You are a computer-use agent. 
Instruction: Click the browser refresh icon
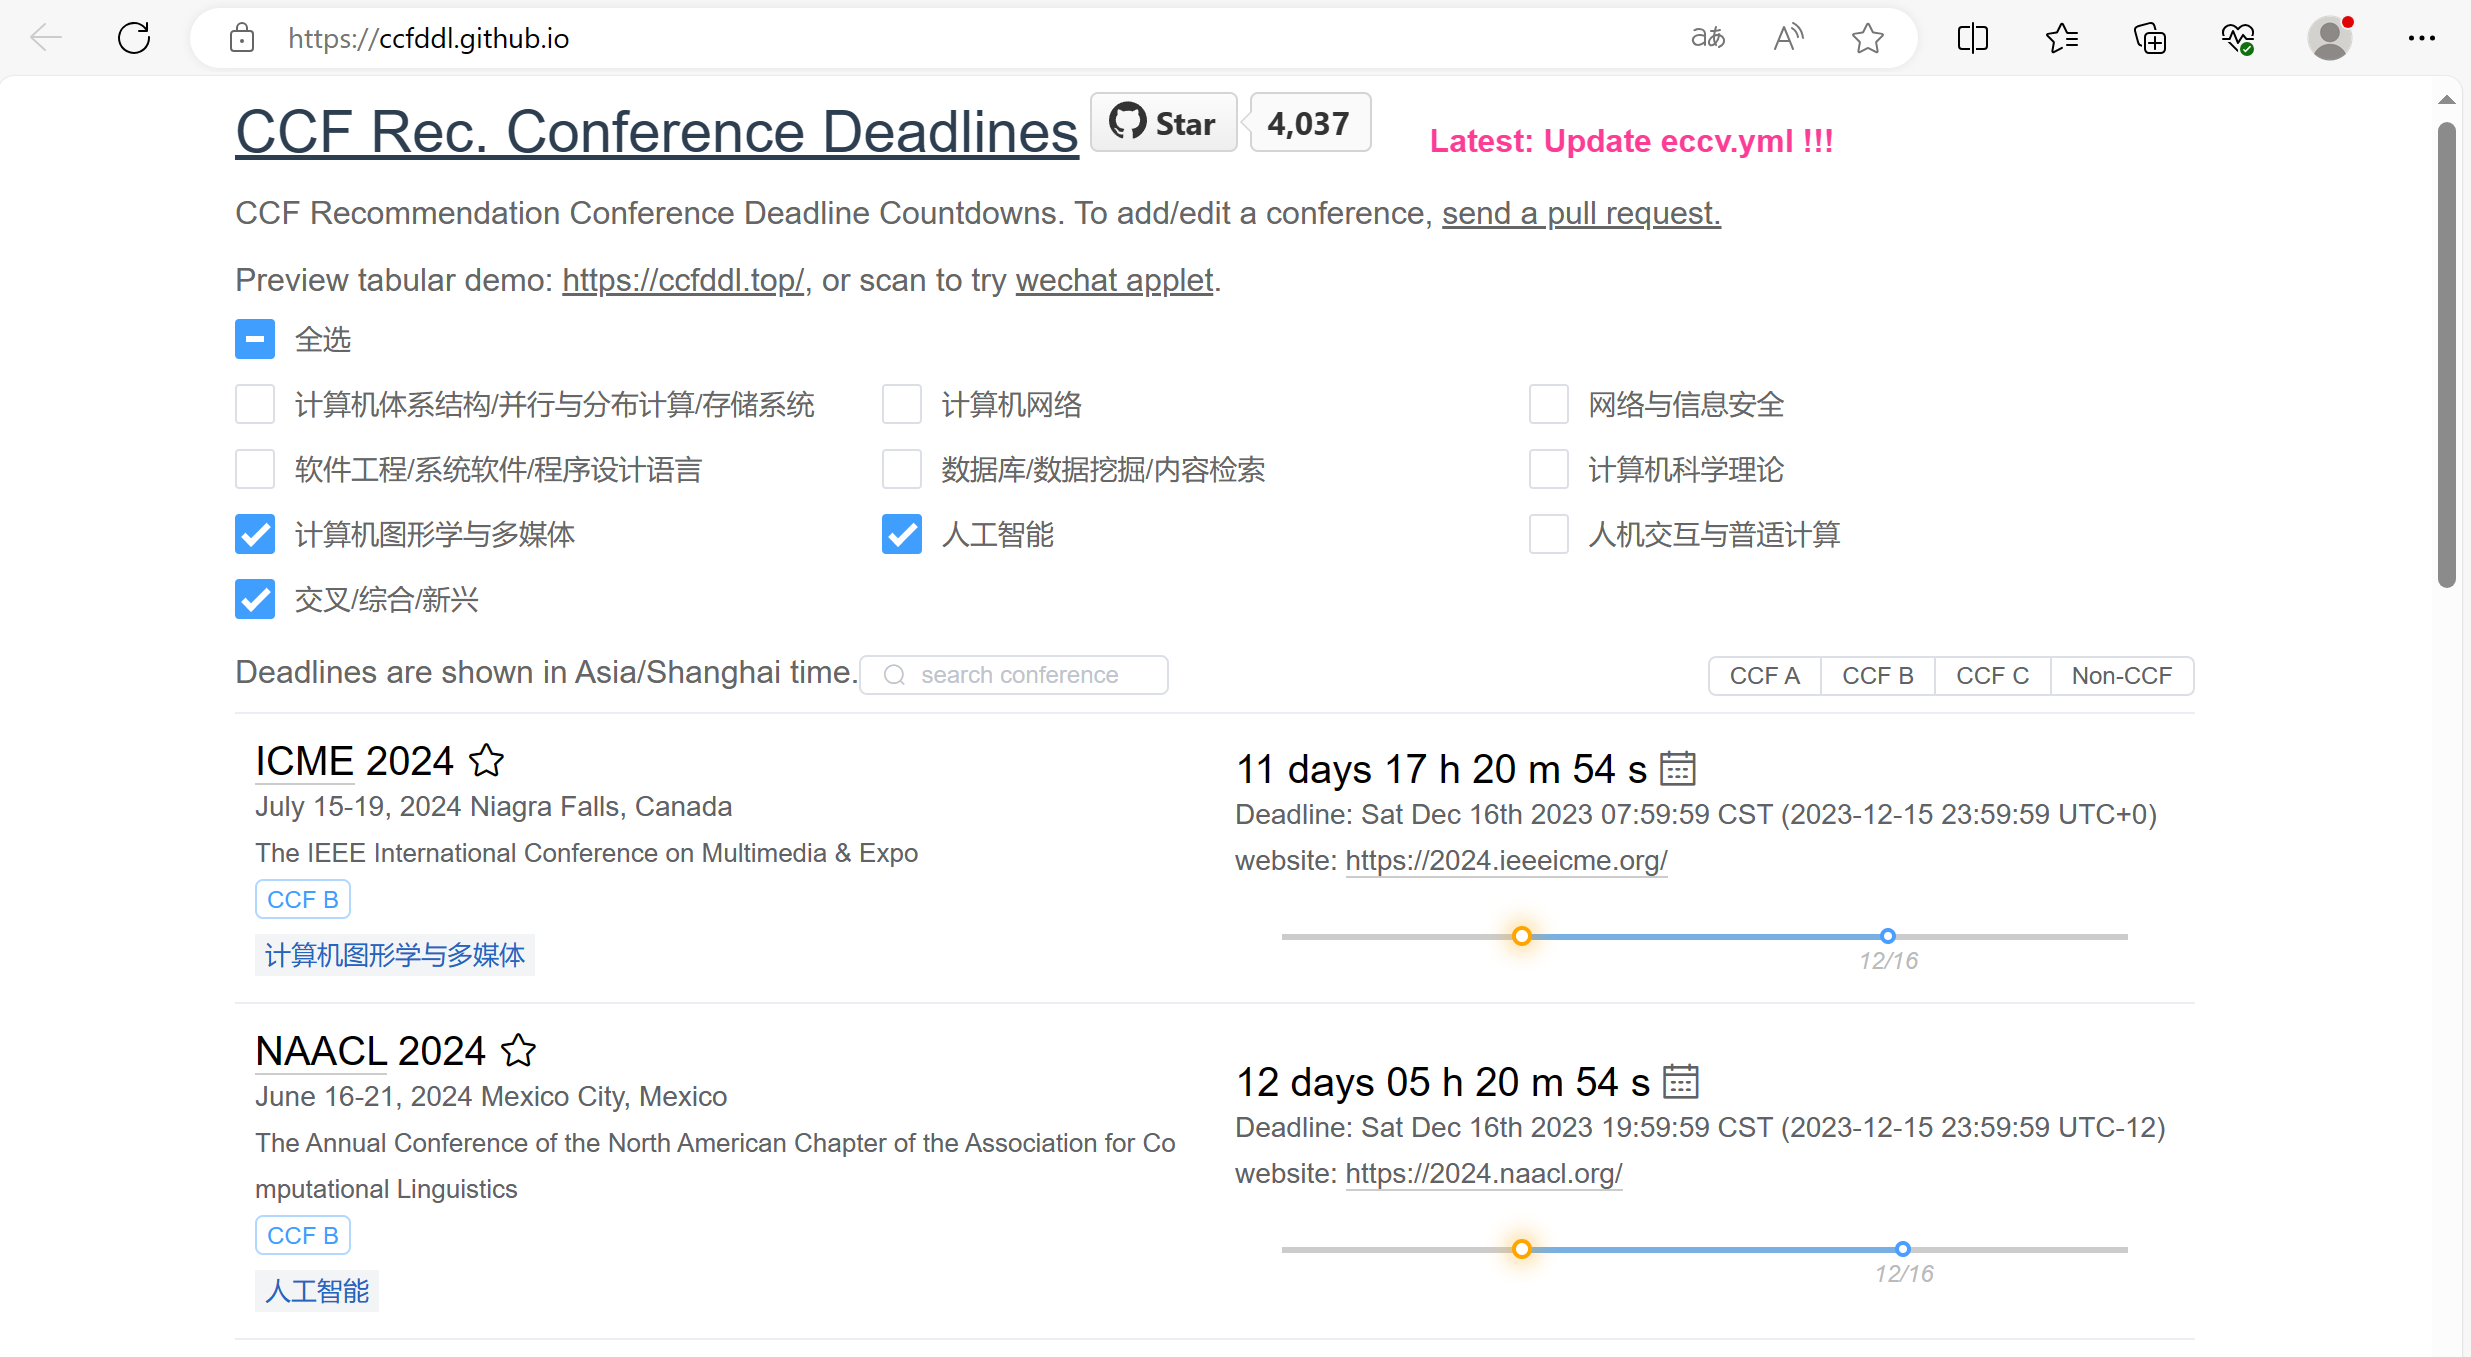pos(134,38)
